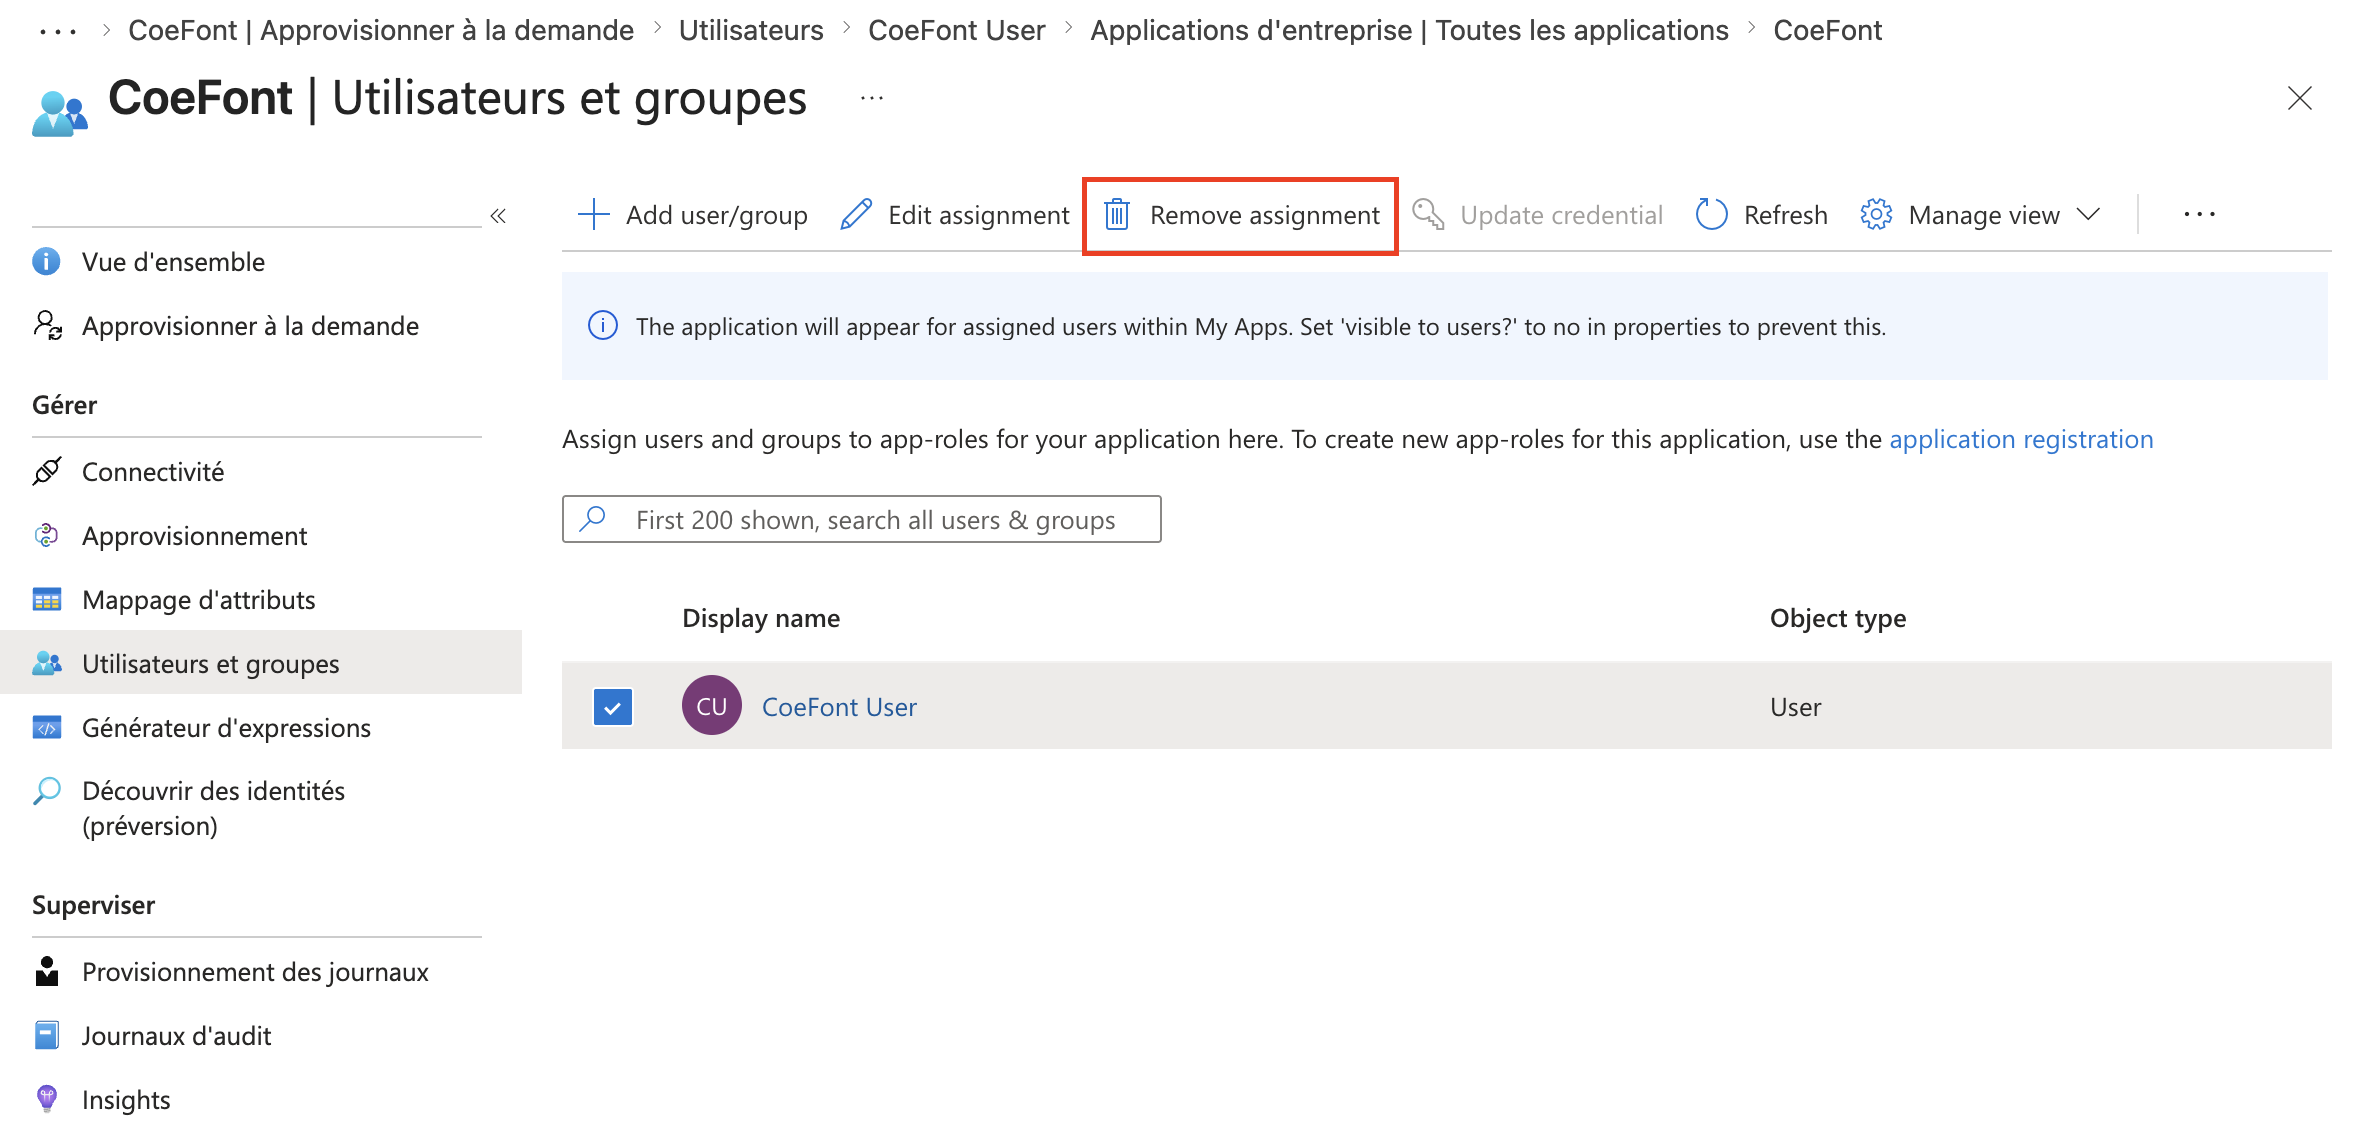2356x1132 pixels.
Task: Click the circular Refresh icon
Action: pos(1712,215)
